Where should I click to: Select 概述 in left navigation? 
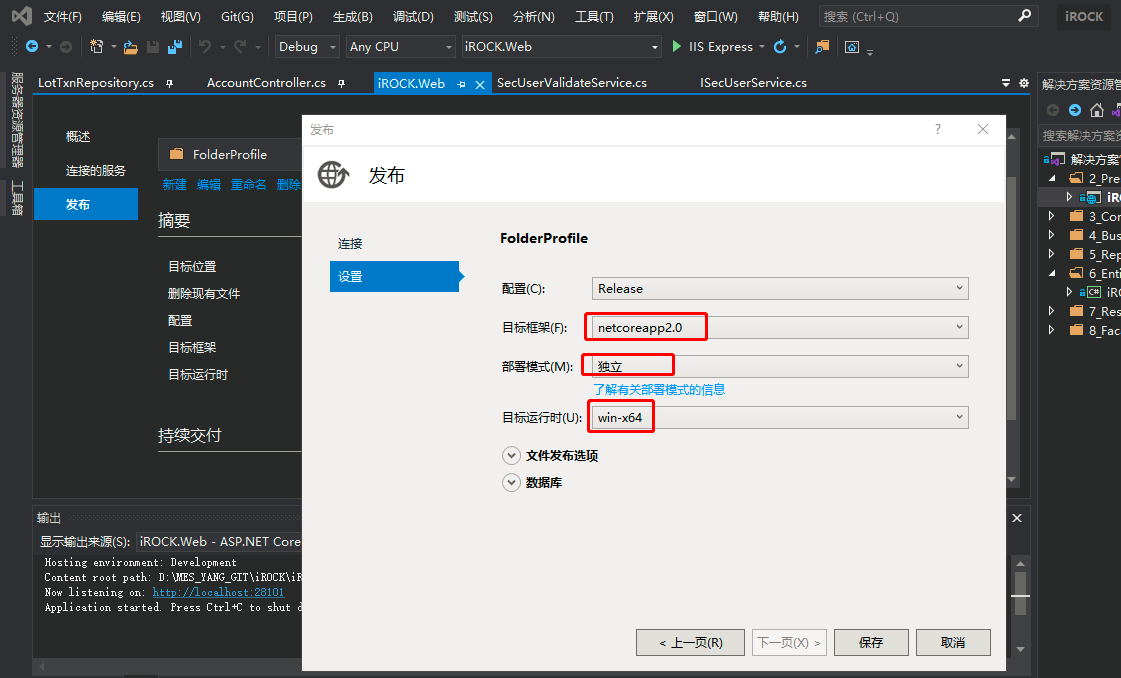(x=78, y=137)
